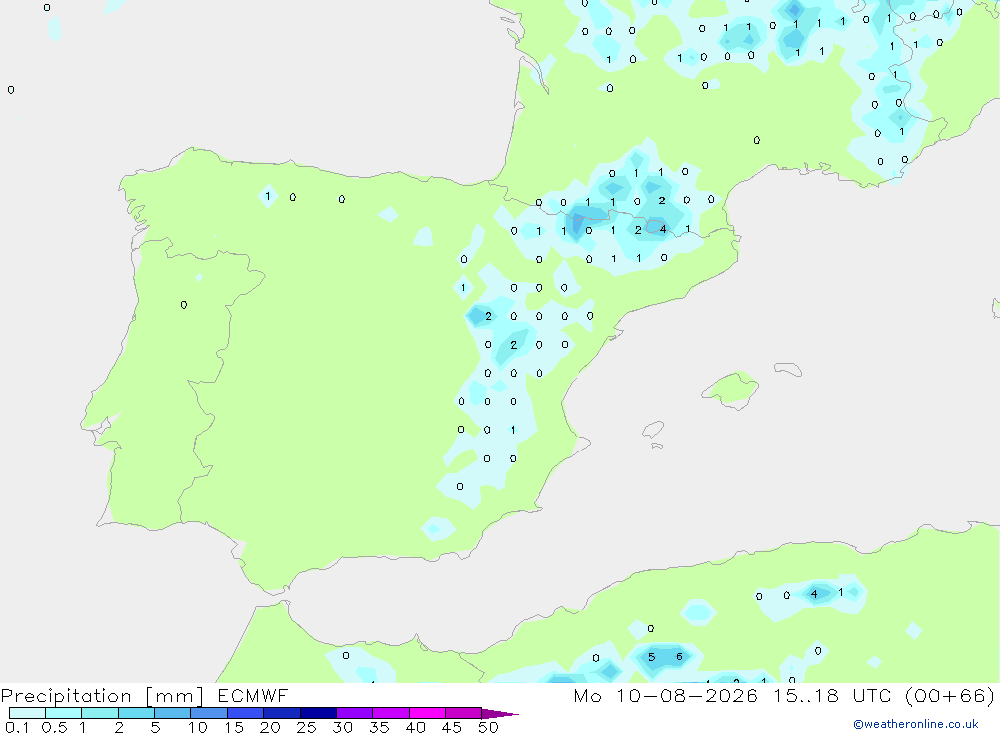
Task: Click the legend value '0.1'
Action: [17, 727]
